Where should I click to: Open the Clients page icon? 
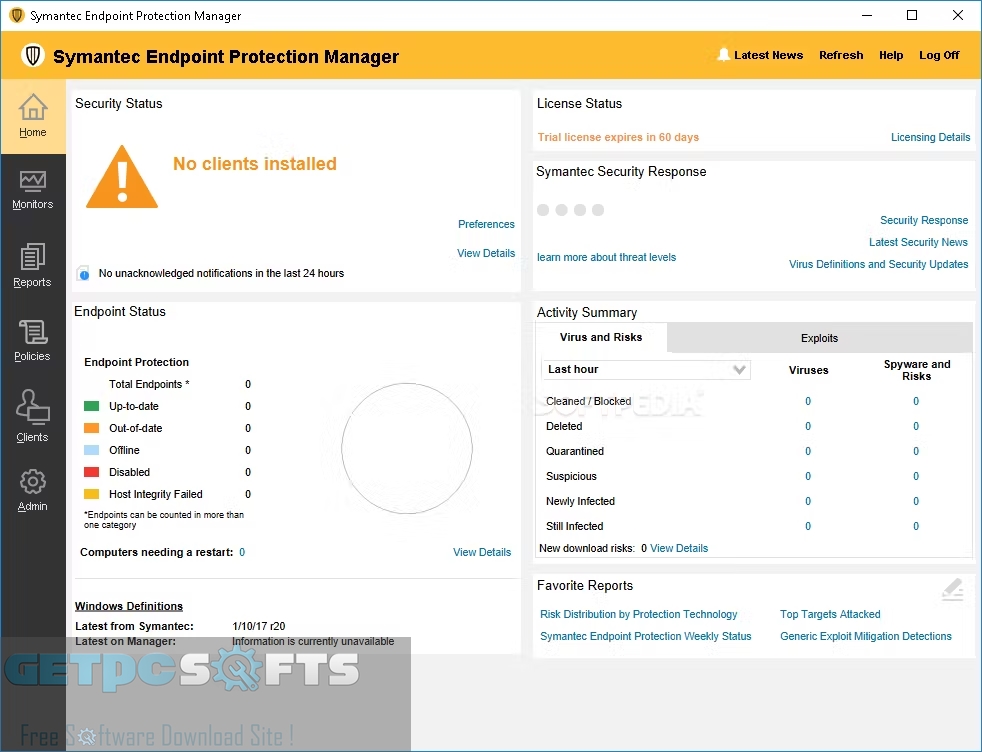pyautogui.click(x=33, y=408)
